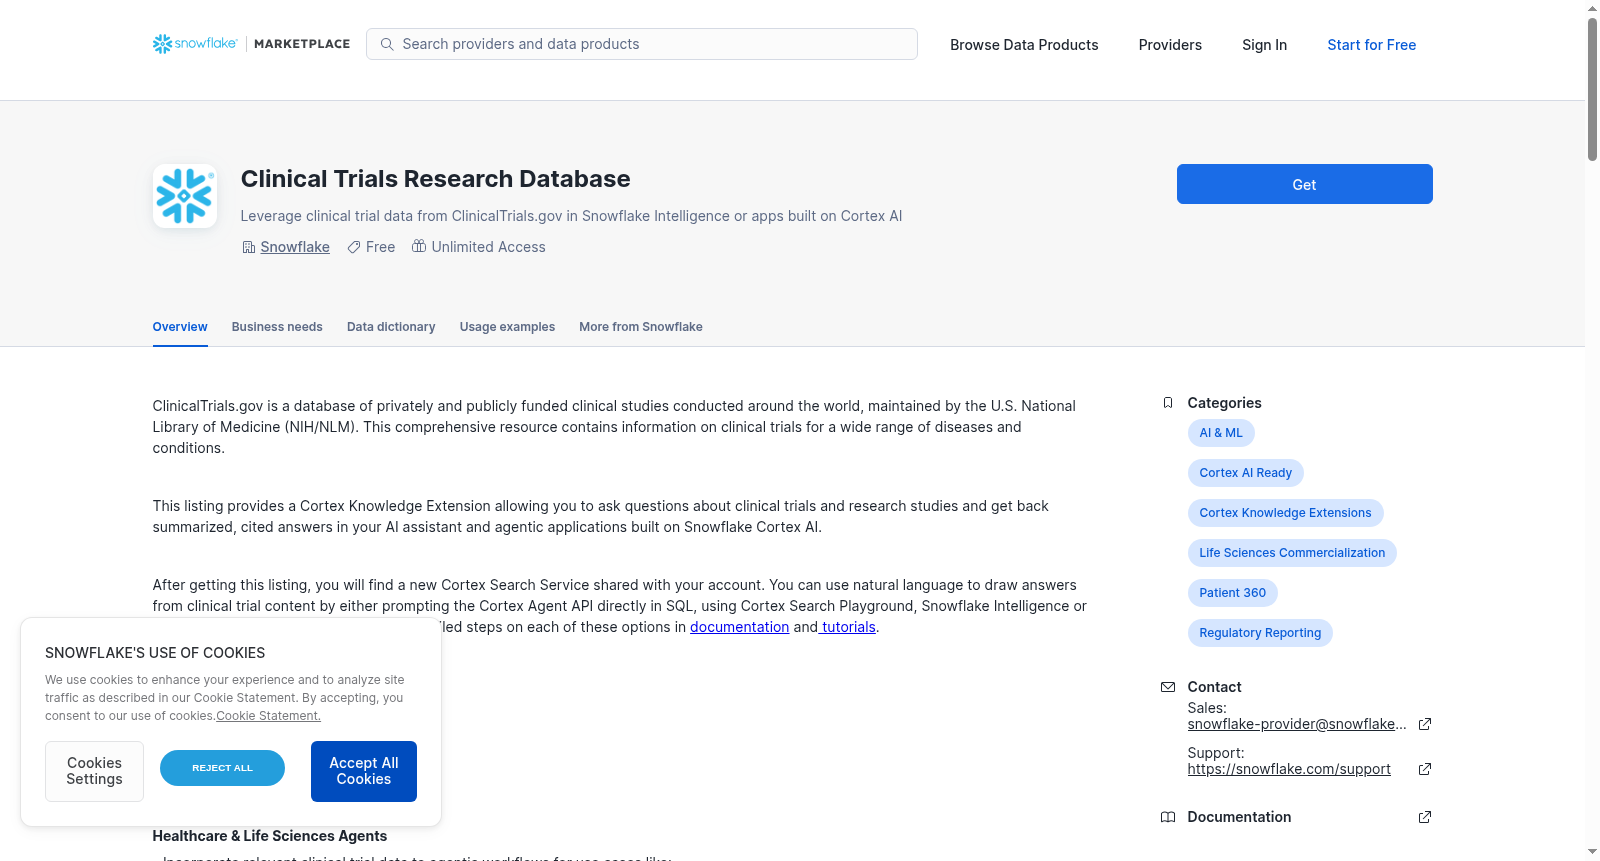Switch to the Overview tab
This screenshot has width=1600, height=861.
pos(180,327)
